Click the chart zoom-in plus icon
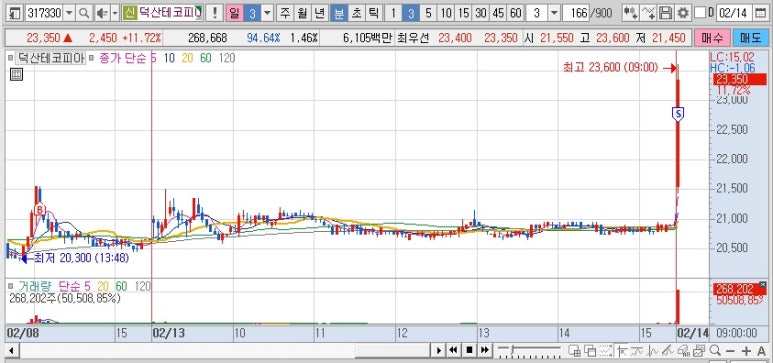Viewport: 773px width, 363px height. (x=746, y=351)
